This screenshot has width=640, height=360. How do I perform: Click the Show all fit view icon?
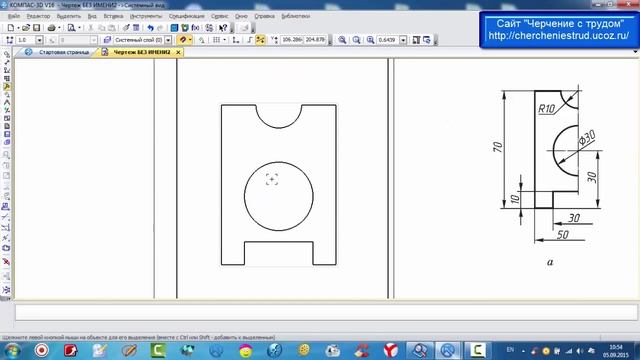tap(416, 40)
